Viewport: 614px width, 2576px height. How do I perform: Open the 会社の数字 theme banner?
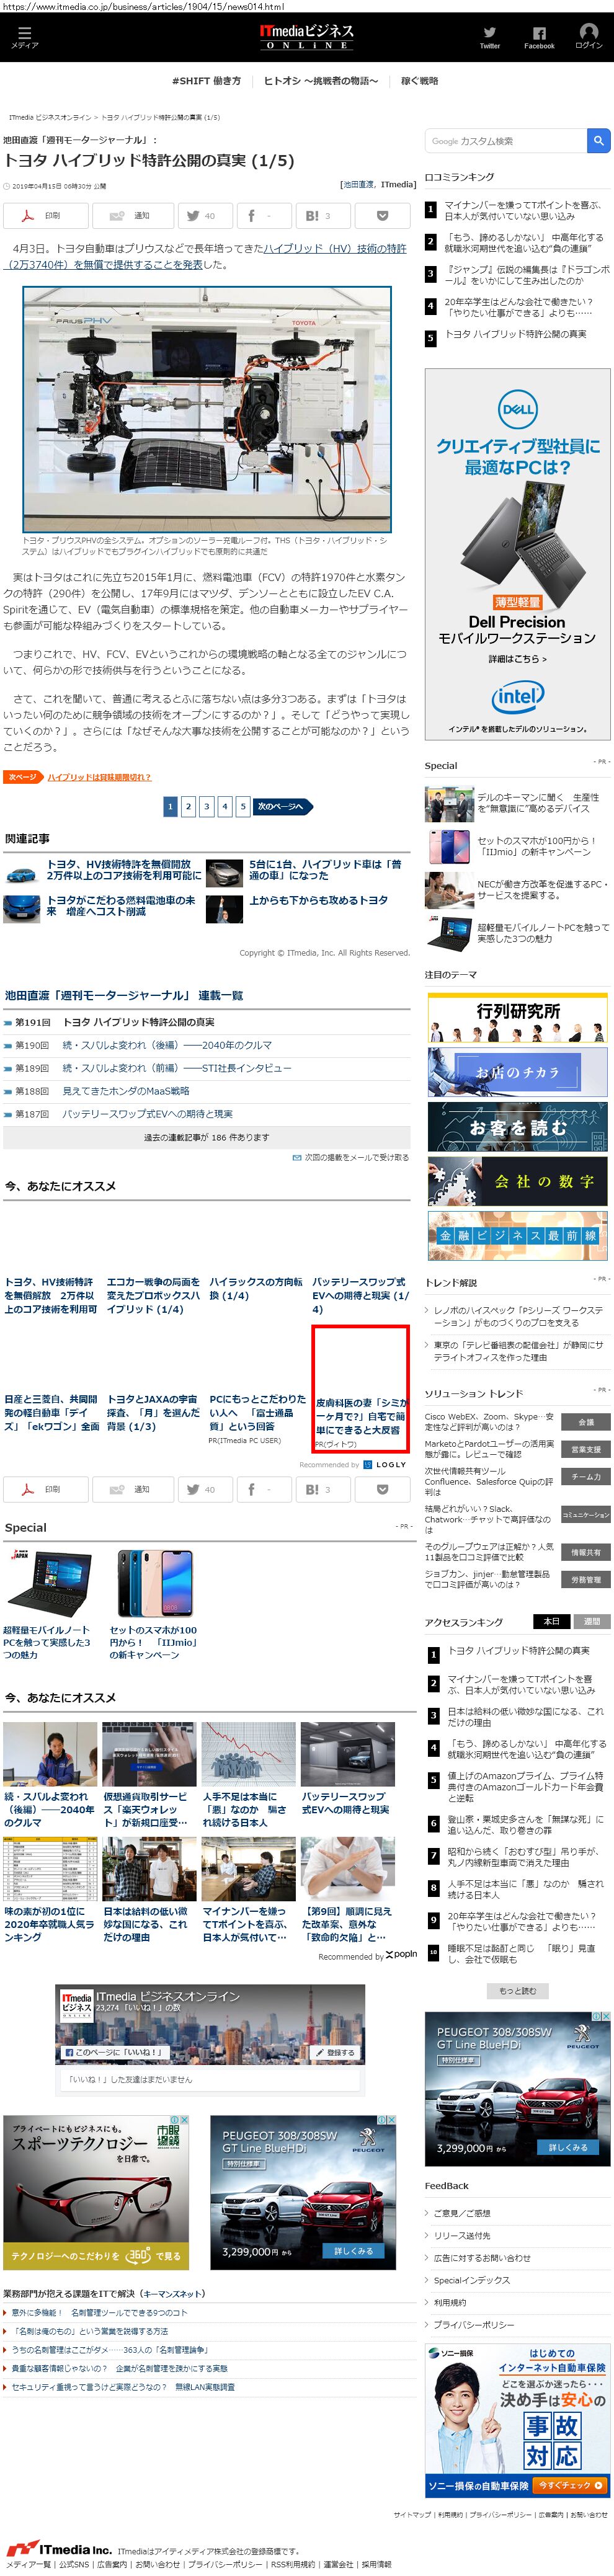point(517,1181)
